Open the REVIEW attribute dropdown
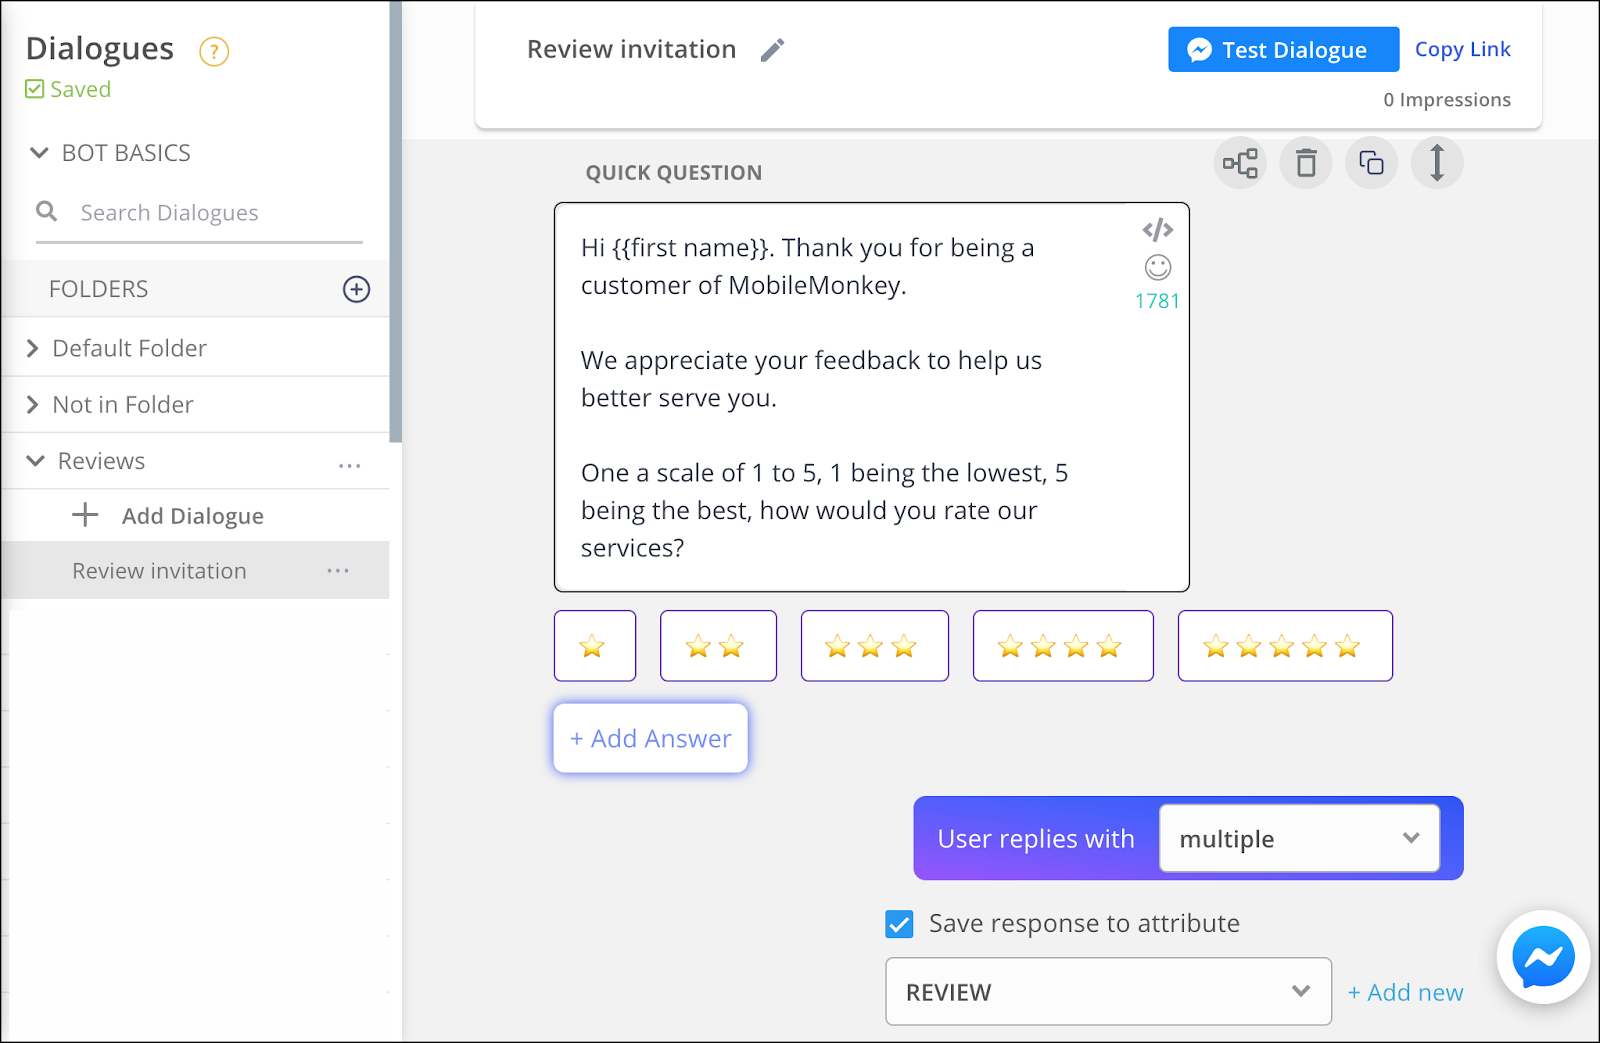1600x1043 pixels. (1108, 991)
